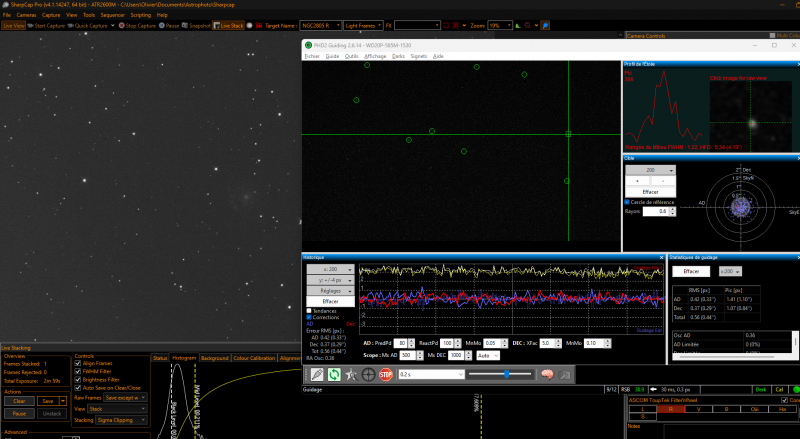Enable the Tendances checkbox
Image resolution: width=800 pixels, height=439 pixels.
point(309,311)
